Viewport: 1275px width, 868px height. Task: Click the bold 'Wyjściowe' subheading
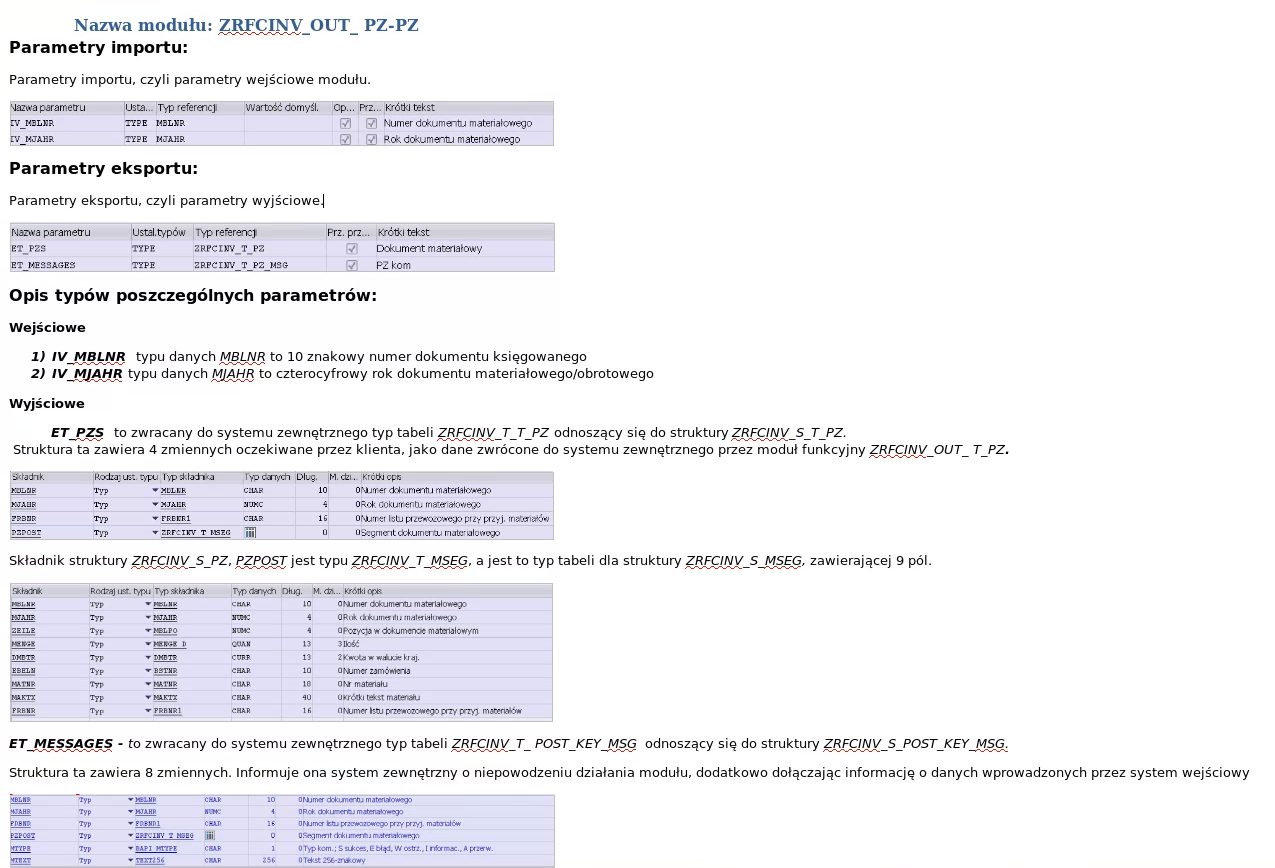pyautogui.click(x=47, y=404)
